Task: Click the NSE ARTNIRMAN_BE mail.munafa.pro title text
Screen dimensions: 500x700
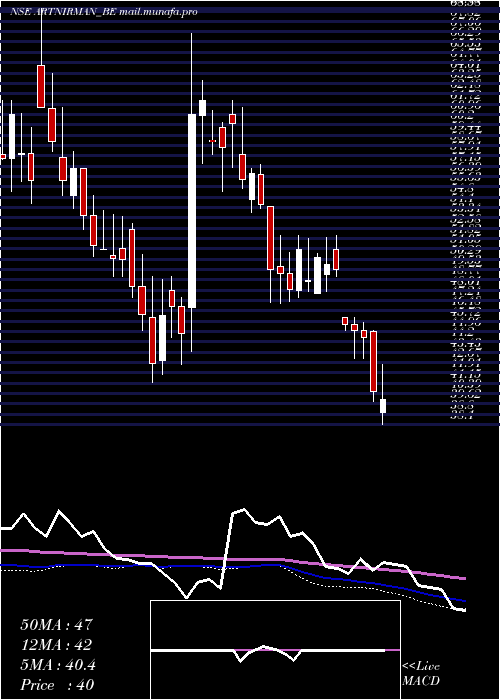Action: 104,12
